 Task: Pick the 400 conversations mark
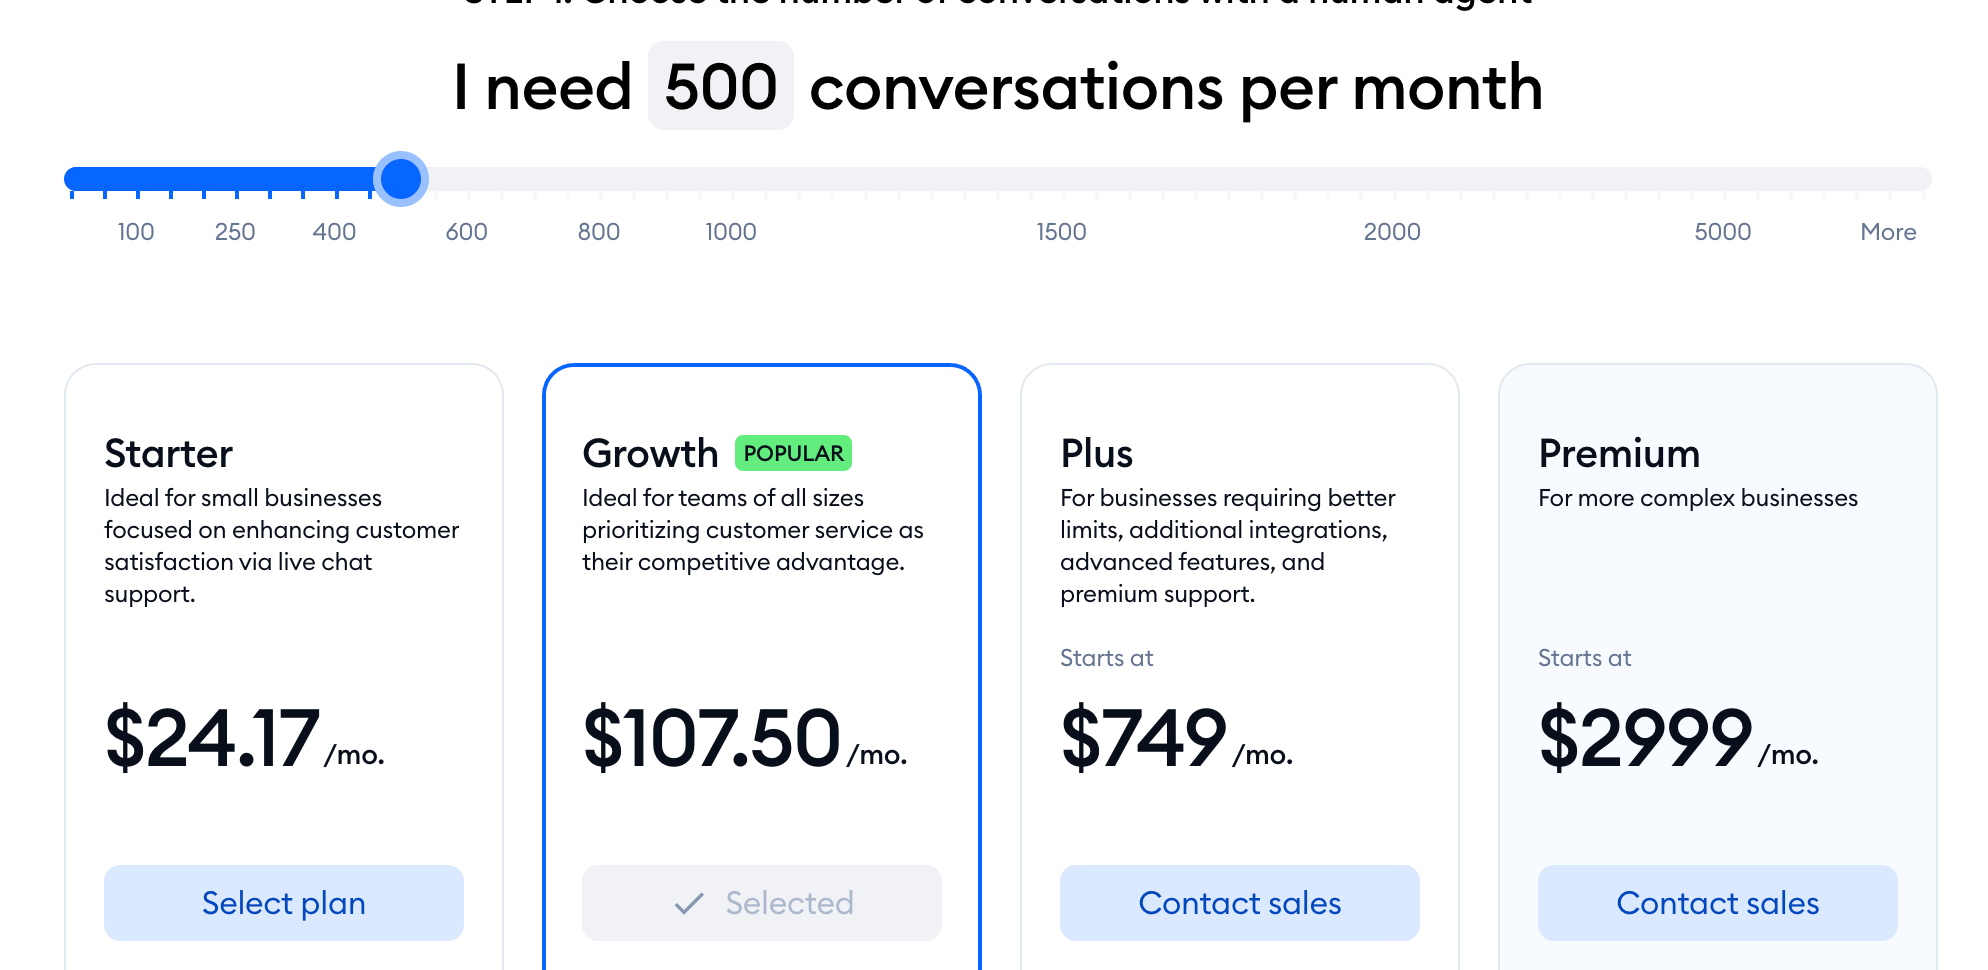pos(334,232)
